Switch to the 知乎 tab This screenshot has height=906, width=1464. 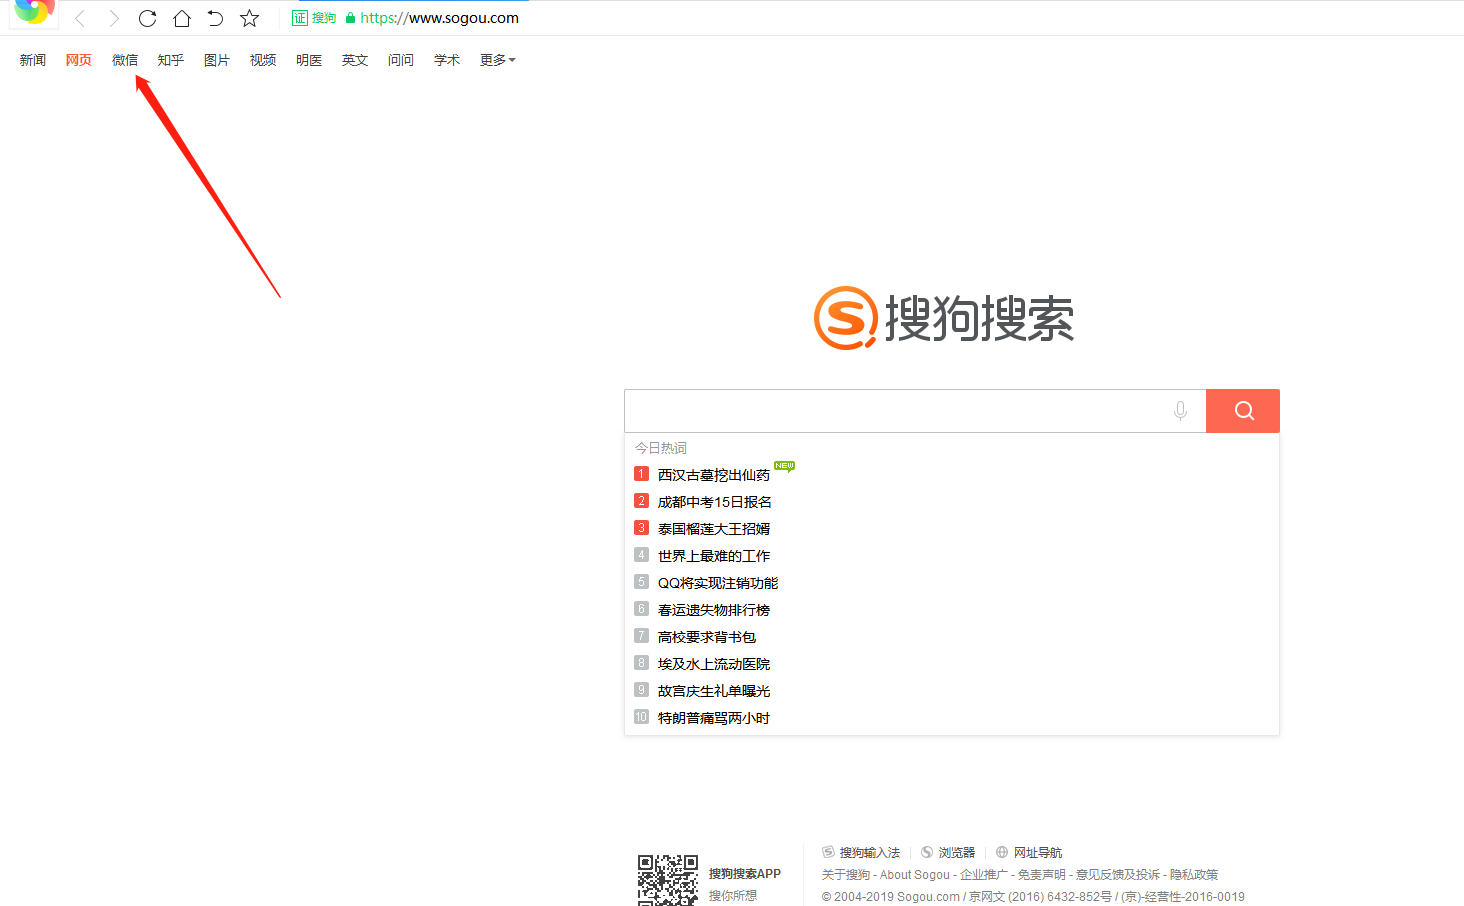(x=171, y=60)
